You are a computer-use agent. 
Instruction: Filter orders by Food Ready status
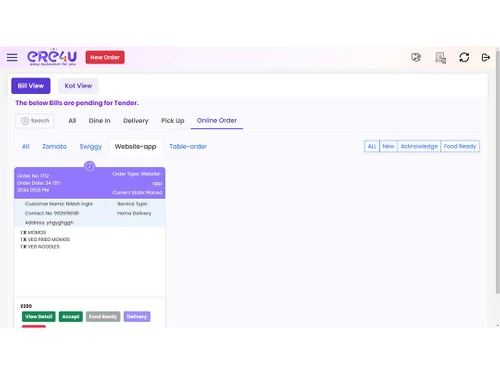pyautogui.click(x=460, y=146)
